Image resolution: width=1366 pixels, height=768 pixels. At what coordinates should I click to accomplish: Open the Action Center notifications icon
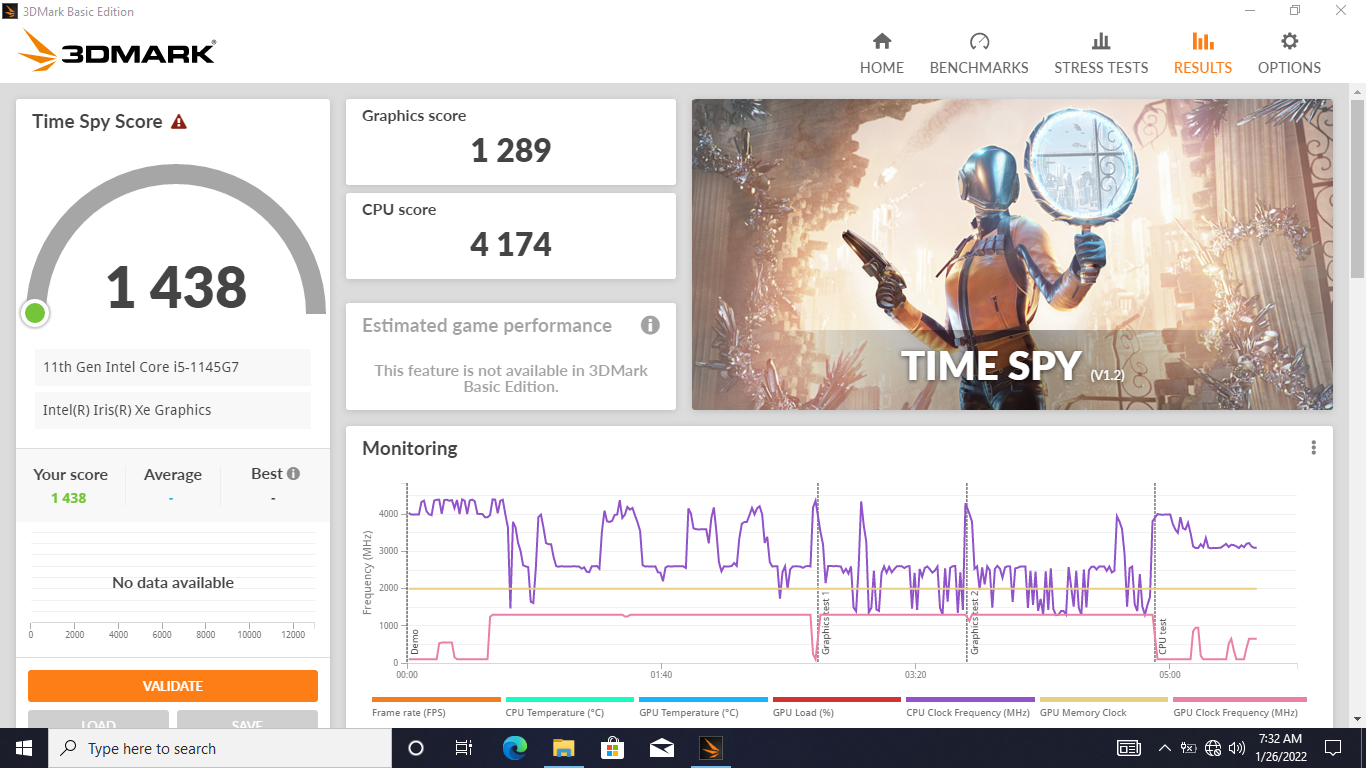click(x=1332, y=748)
